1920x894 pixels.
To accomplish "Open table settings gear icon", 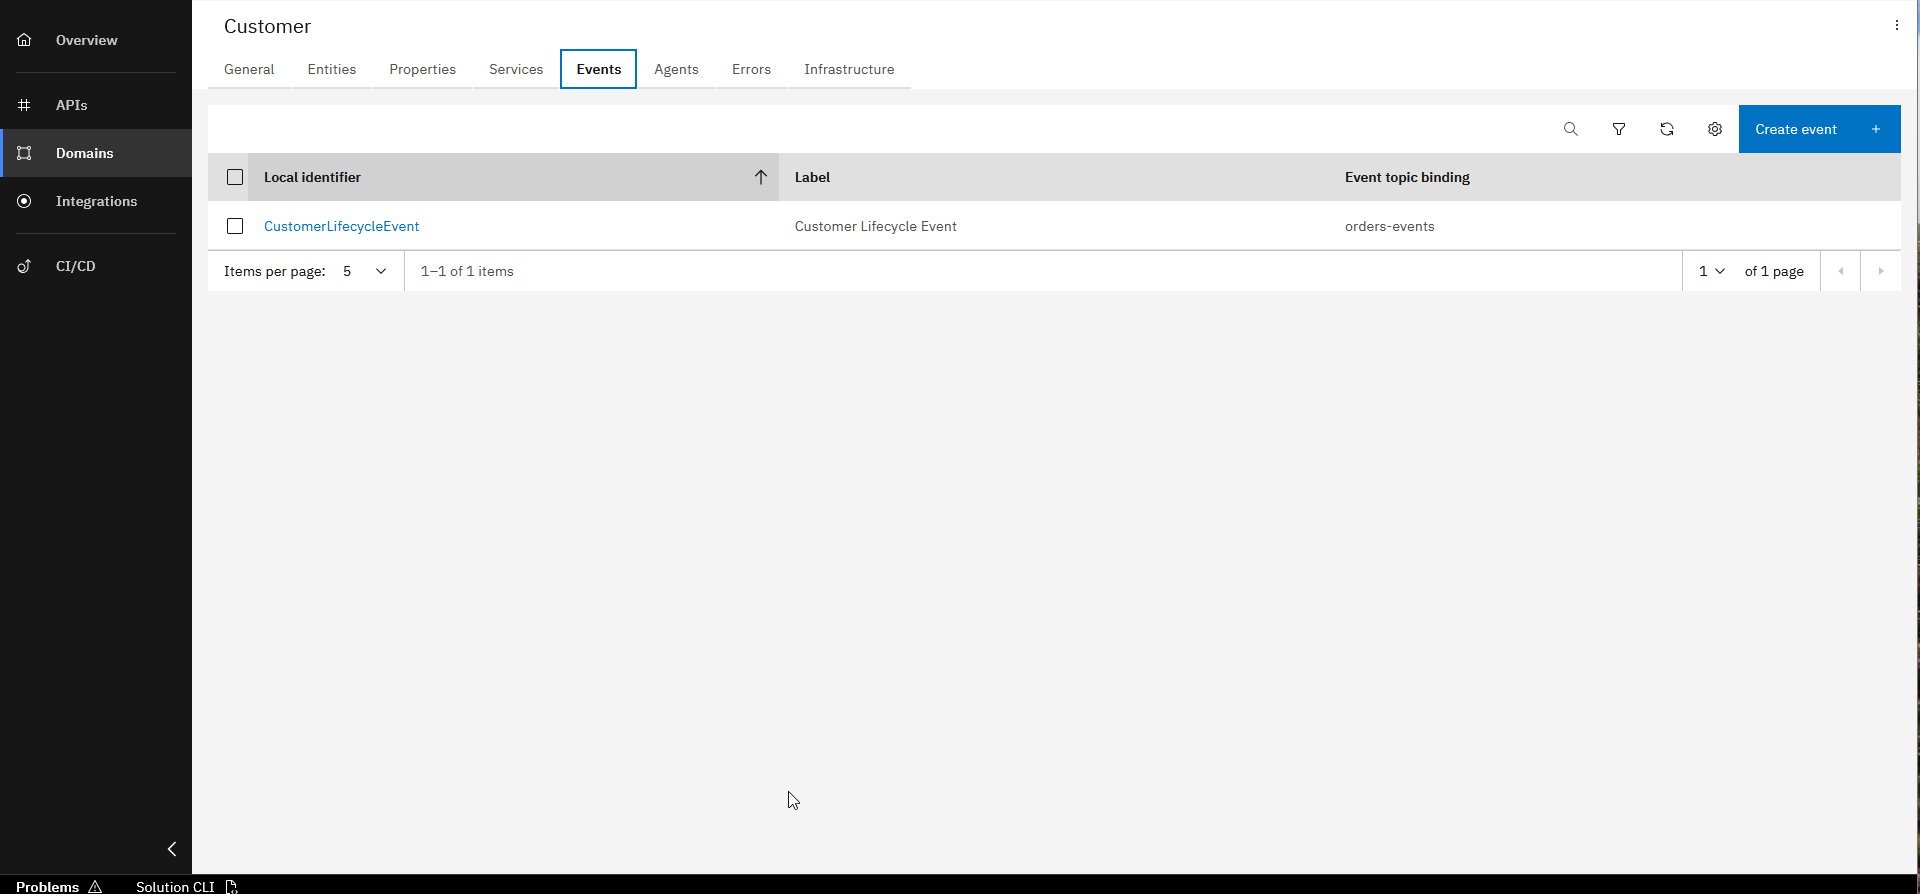I will click(1714, 129).
